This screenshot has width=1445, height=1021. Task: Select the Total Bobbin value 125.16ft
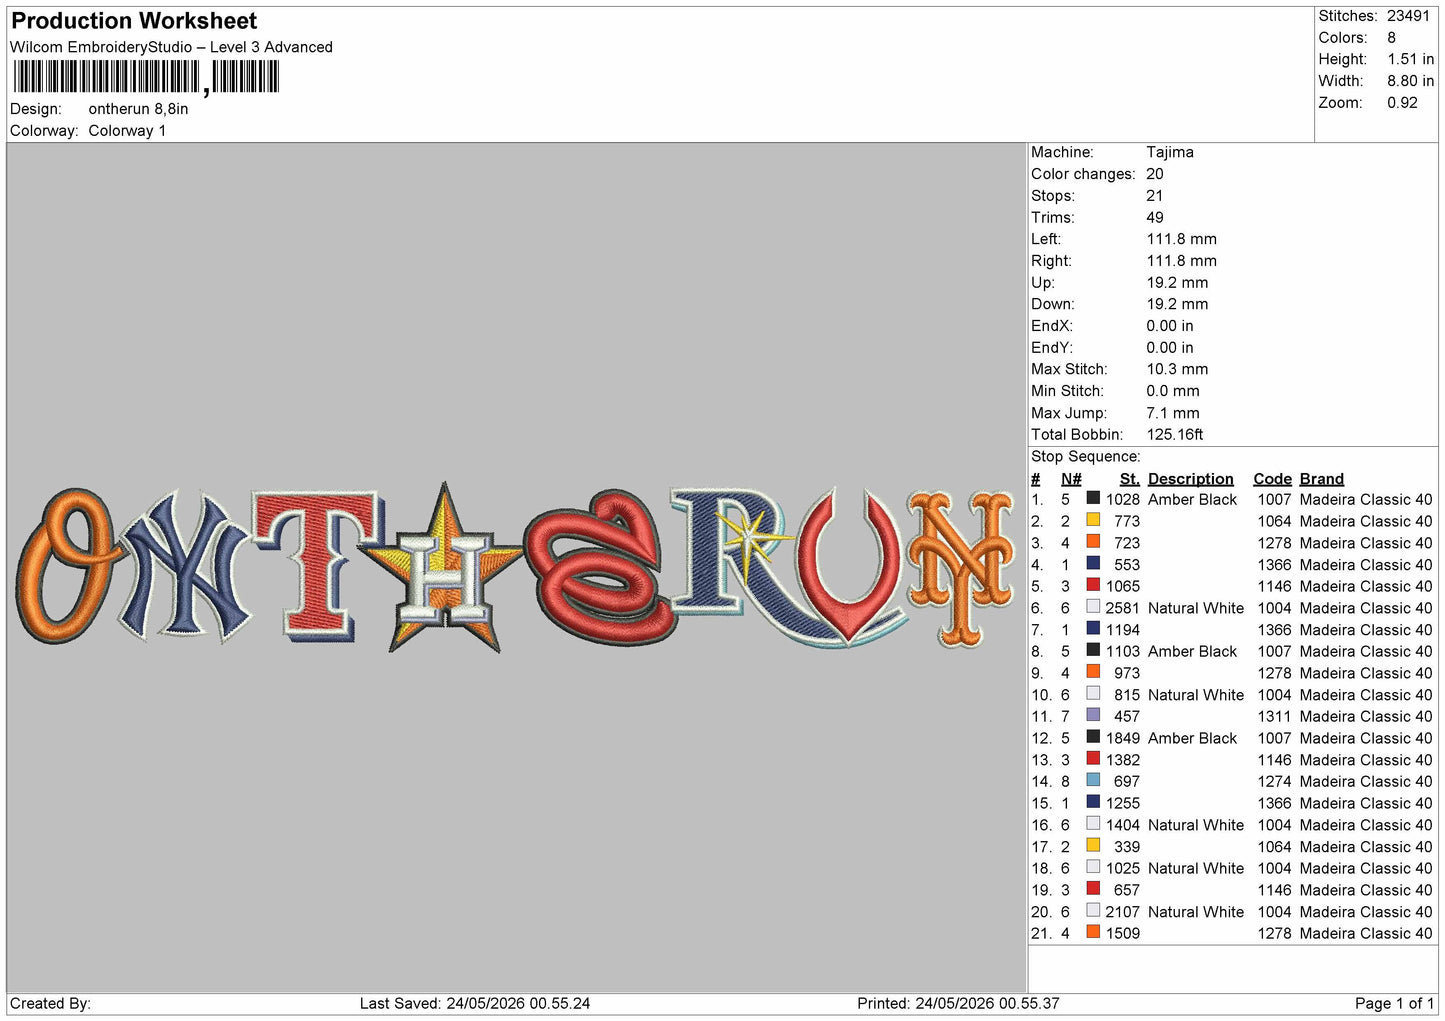pos(1175,434)
